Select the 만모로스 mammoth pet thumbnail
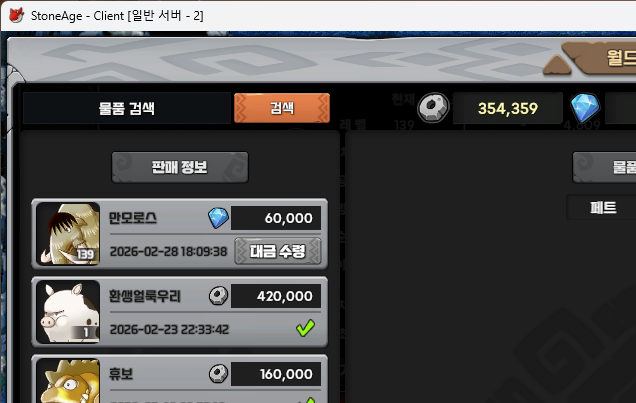Viewport: 636px width, 403px height. pos(68,234)
